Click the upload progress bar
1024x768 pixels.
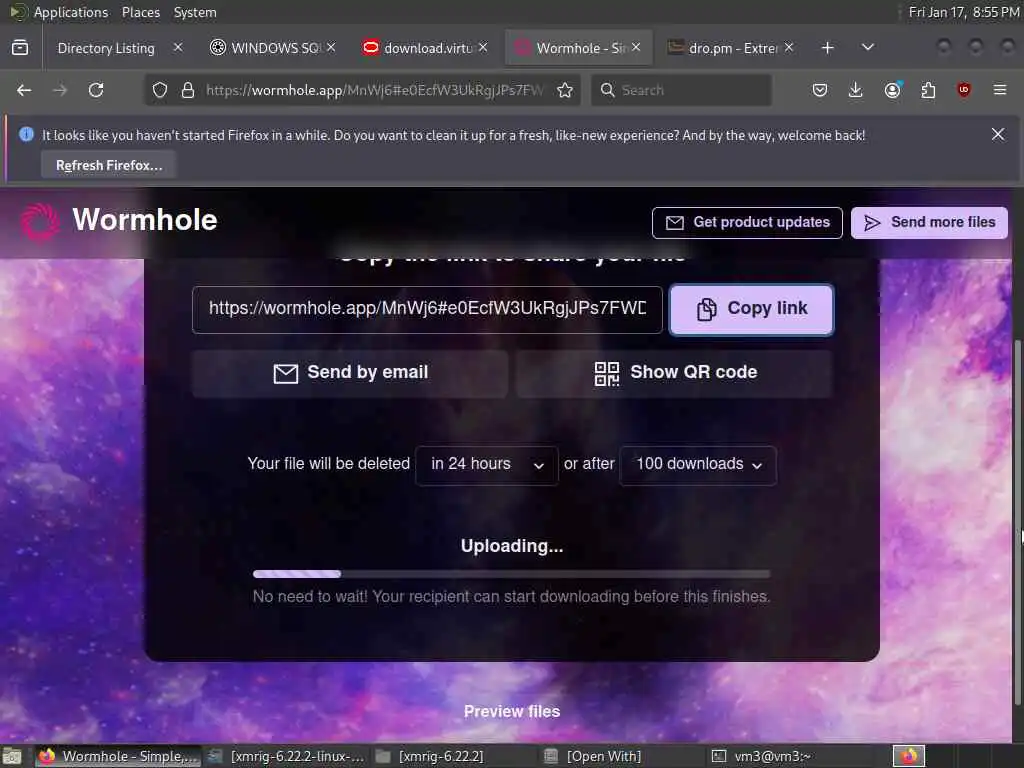click(x=511, y=574)
